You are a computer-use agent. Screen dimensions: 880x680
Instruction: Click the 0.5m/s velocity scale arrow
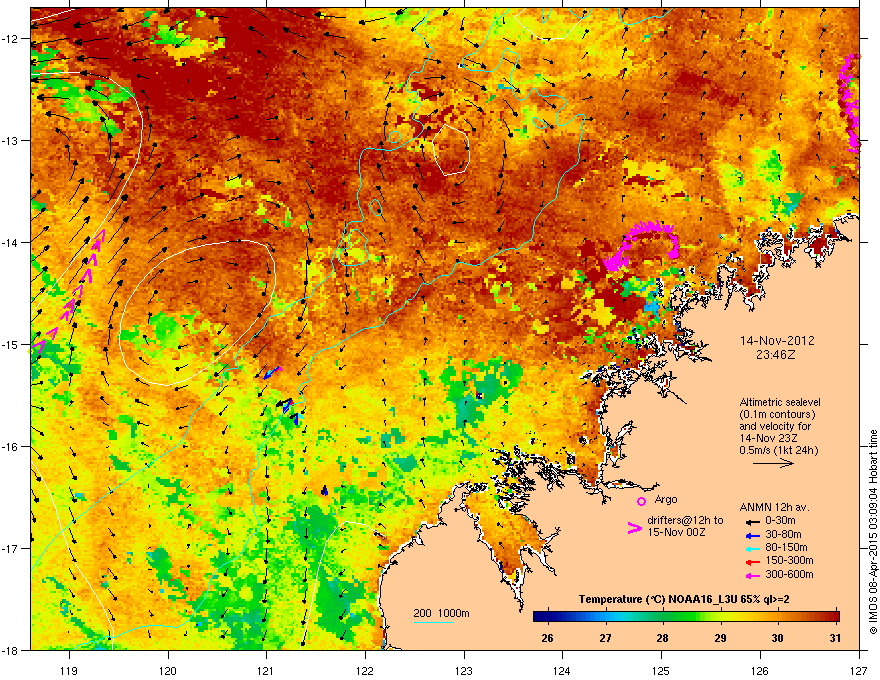pos(773,463)
